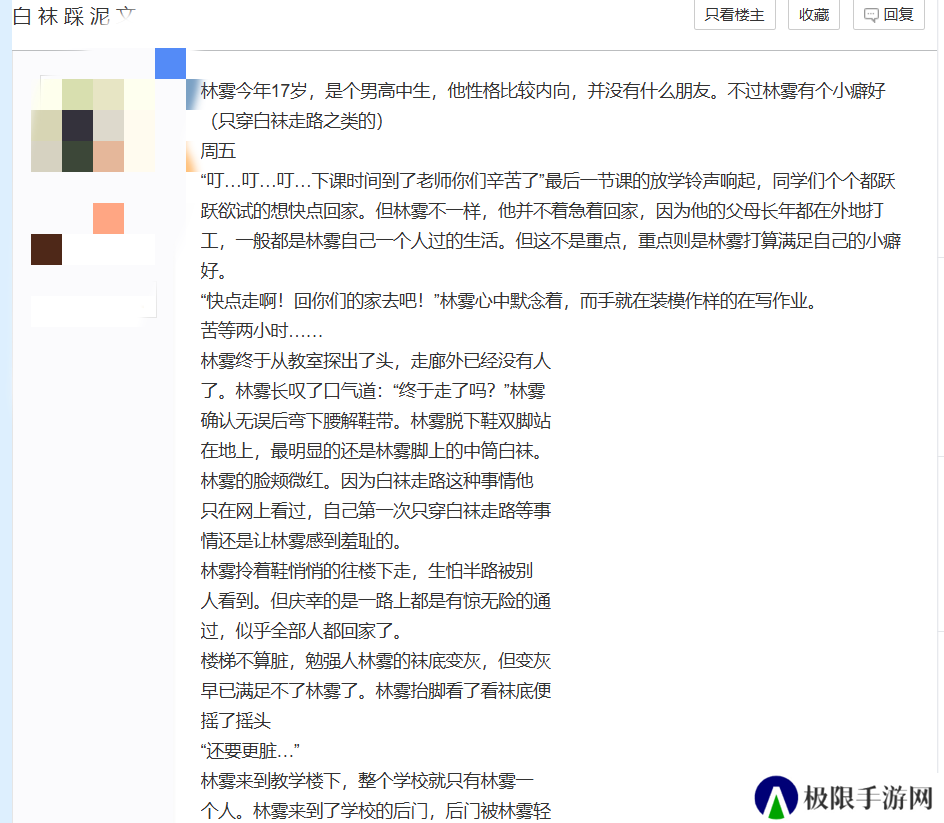Click the line beginning 确认无误后弯下腰解鞋带

pyautogui.click(x=376, y=421)
